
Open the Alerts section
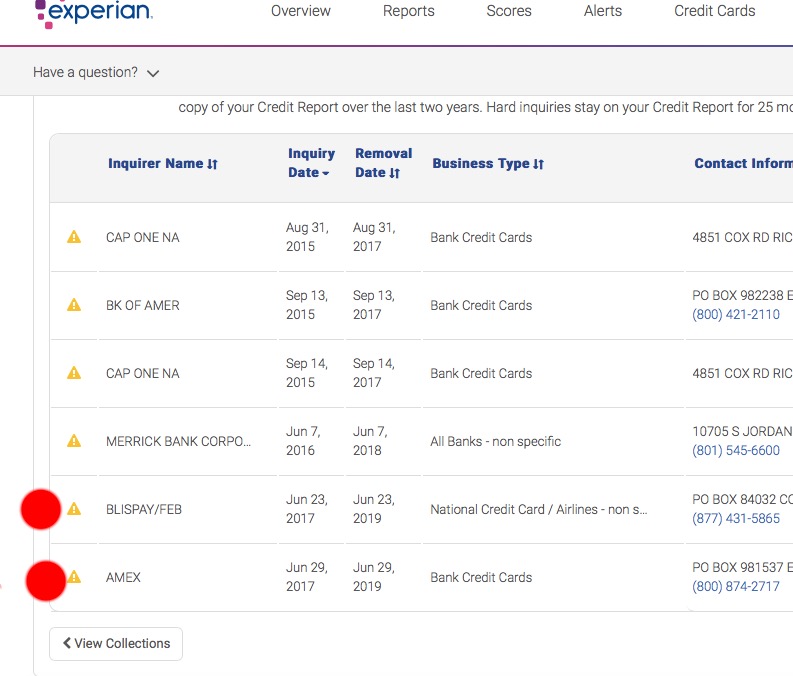click(603, 11)
